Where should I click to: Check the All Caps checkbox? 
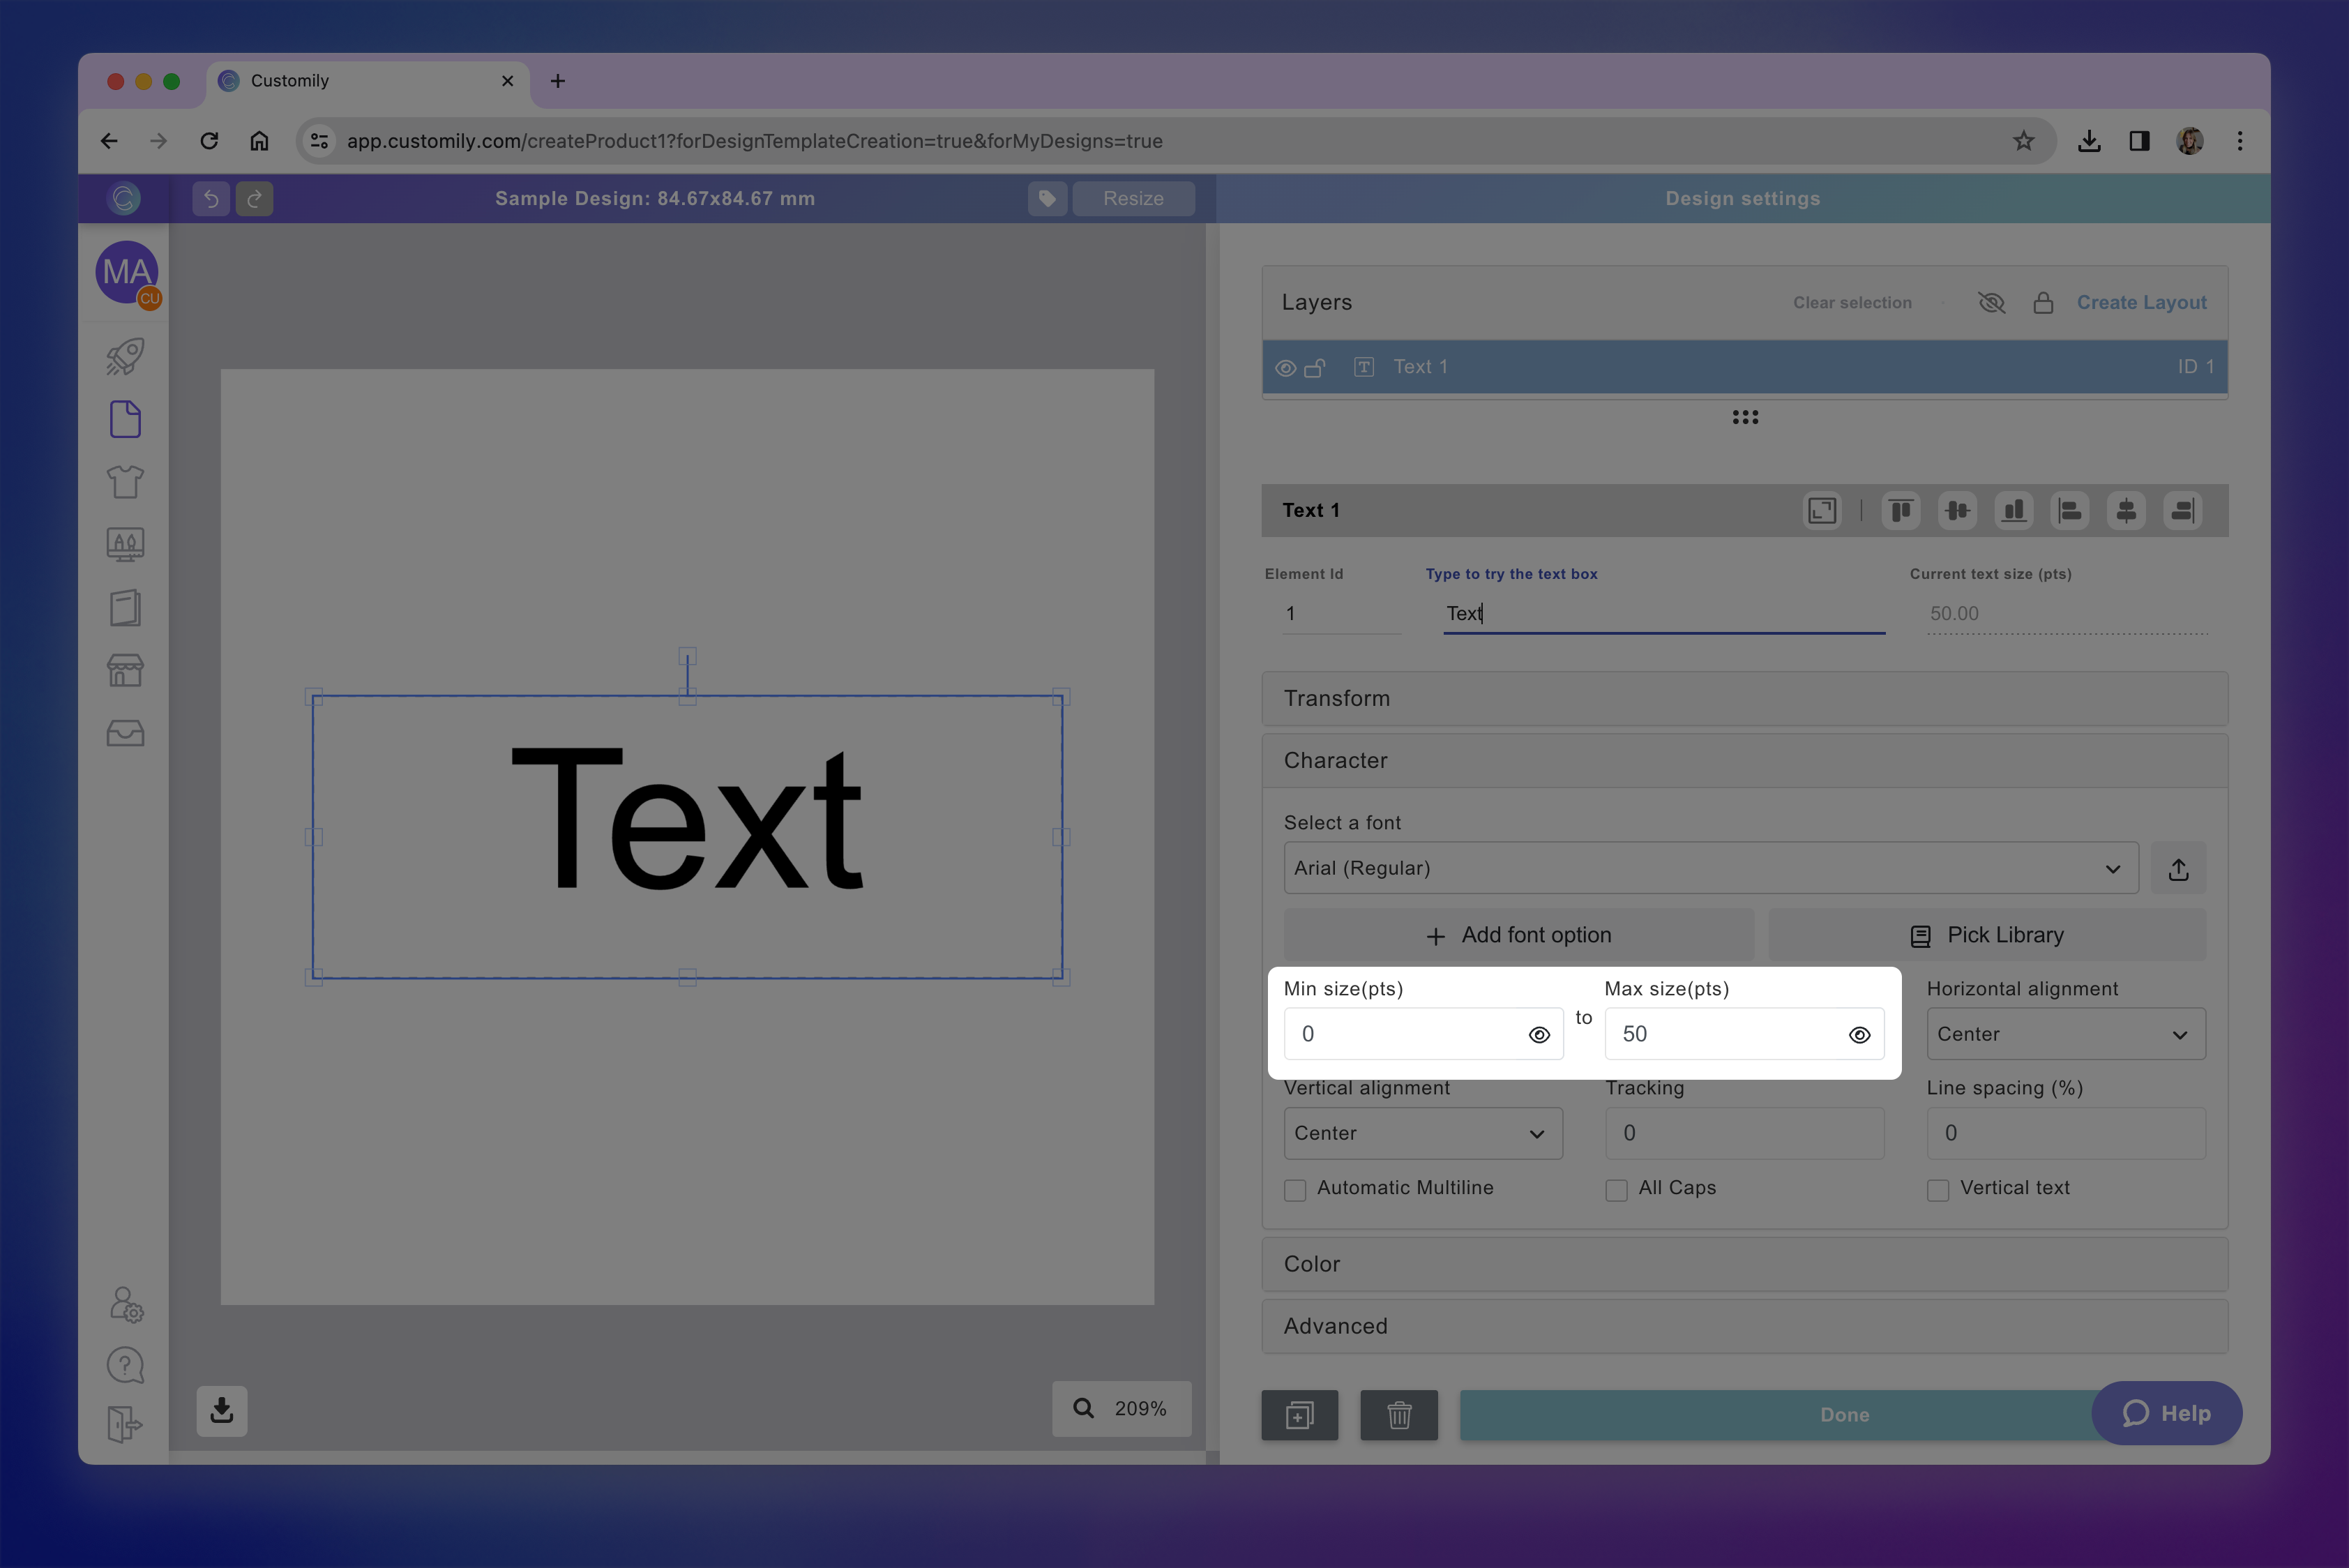pyautogui.click(x=1616, y=1190)
